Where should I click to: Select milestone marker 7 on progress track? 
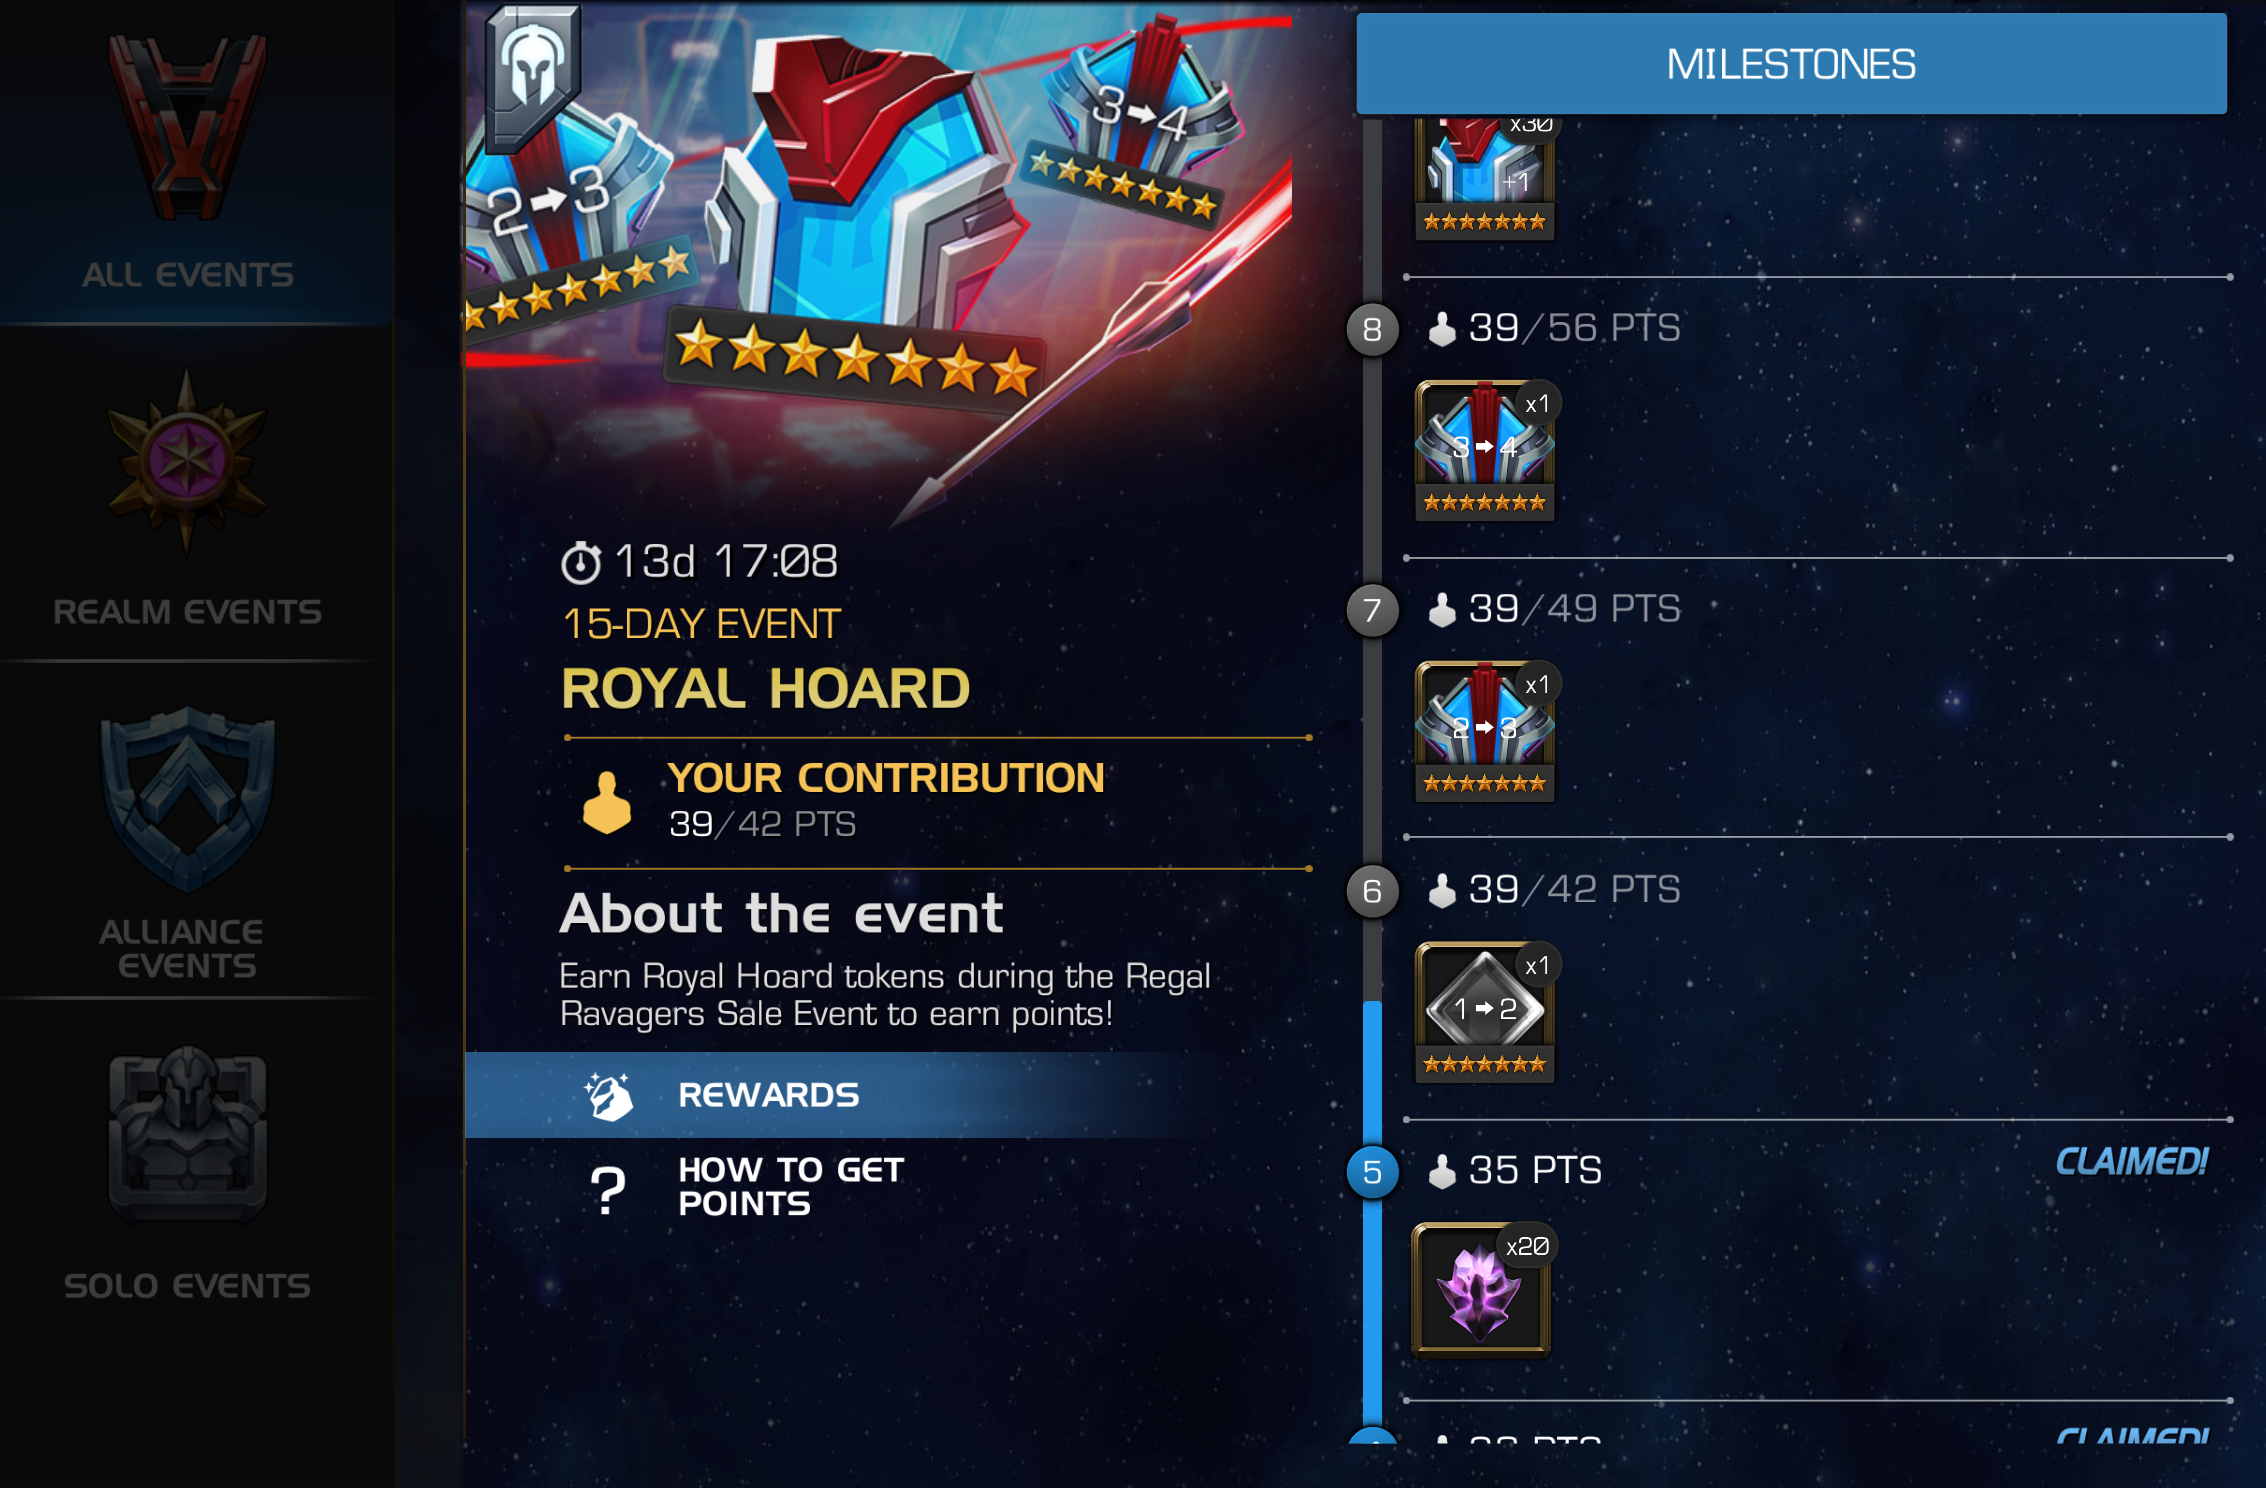click(1372, 610)
